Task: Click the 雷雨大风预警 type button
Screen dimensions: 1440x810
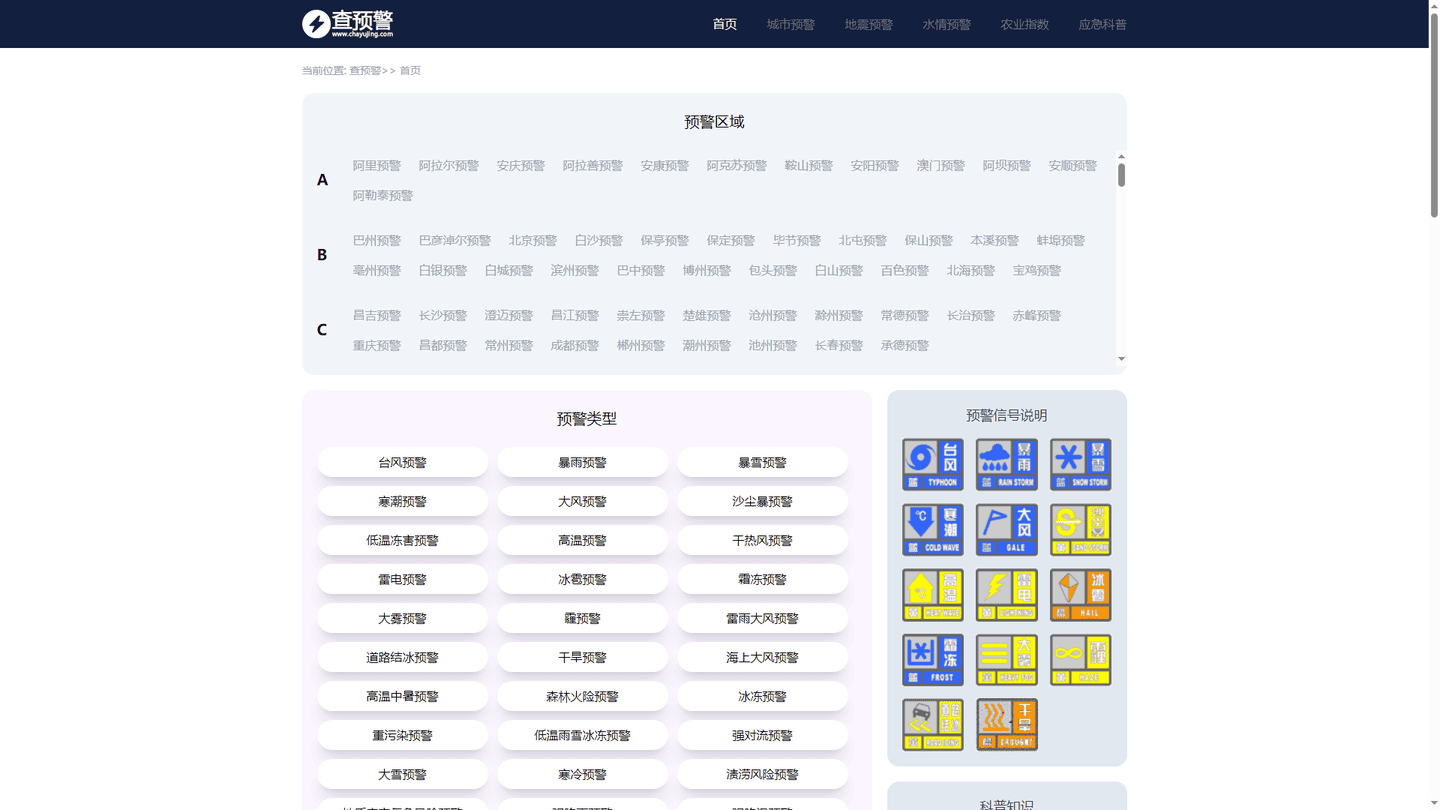Action: coord(763,618)
